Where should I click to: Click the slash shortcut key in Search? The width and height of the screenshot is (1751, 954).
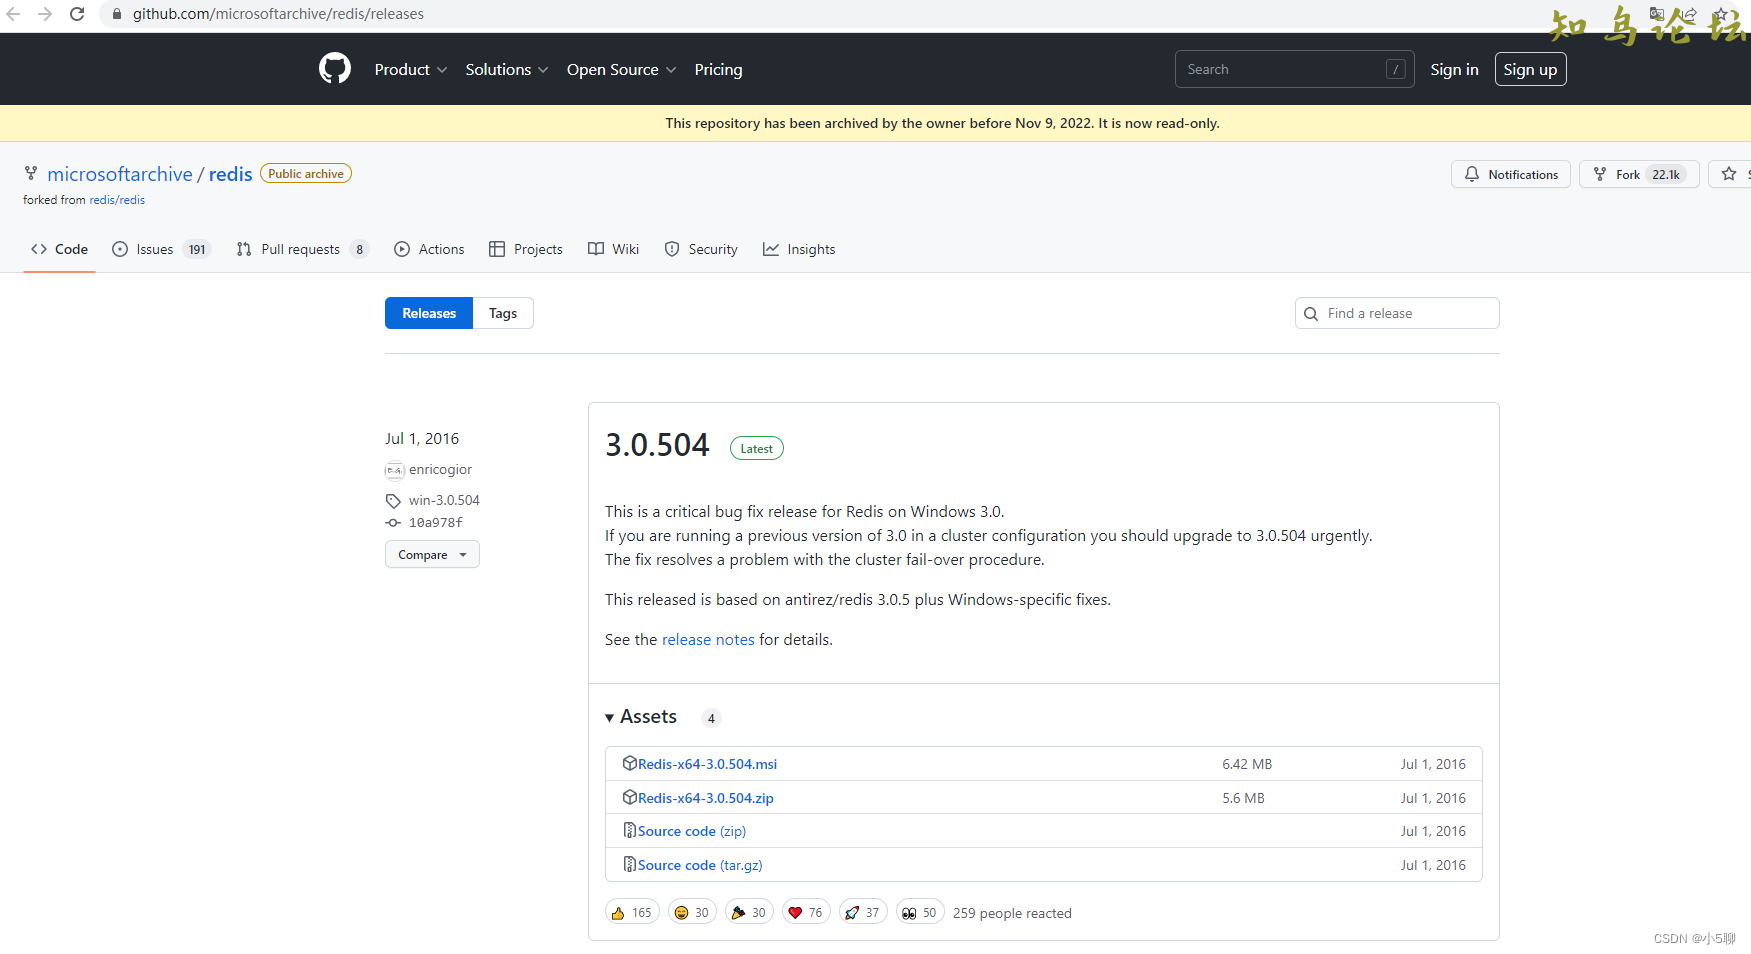[x=1395, y=69]
